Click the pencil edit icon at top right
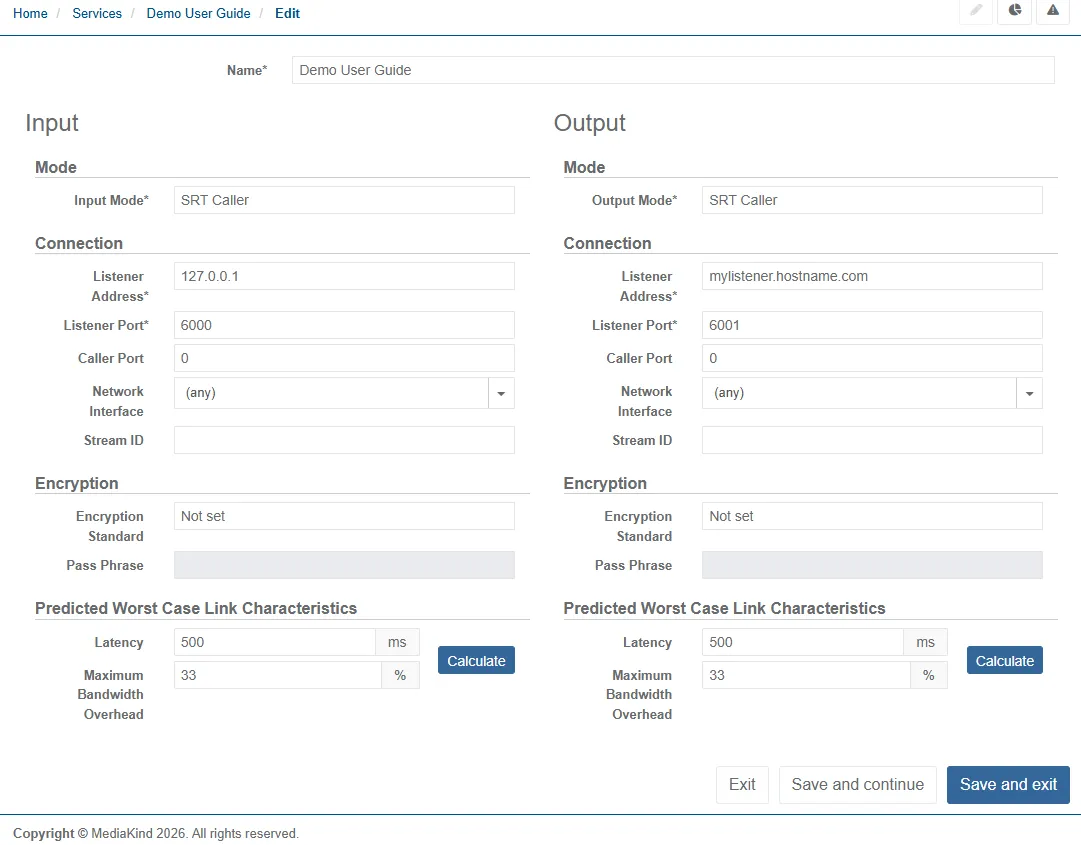Image resolution: width=1081 pixels, height=845 pixels. 976,10
